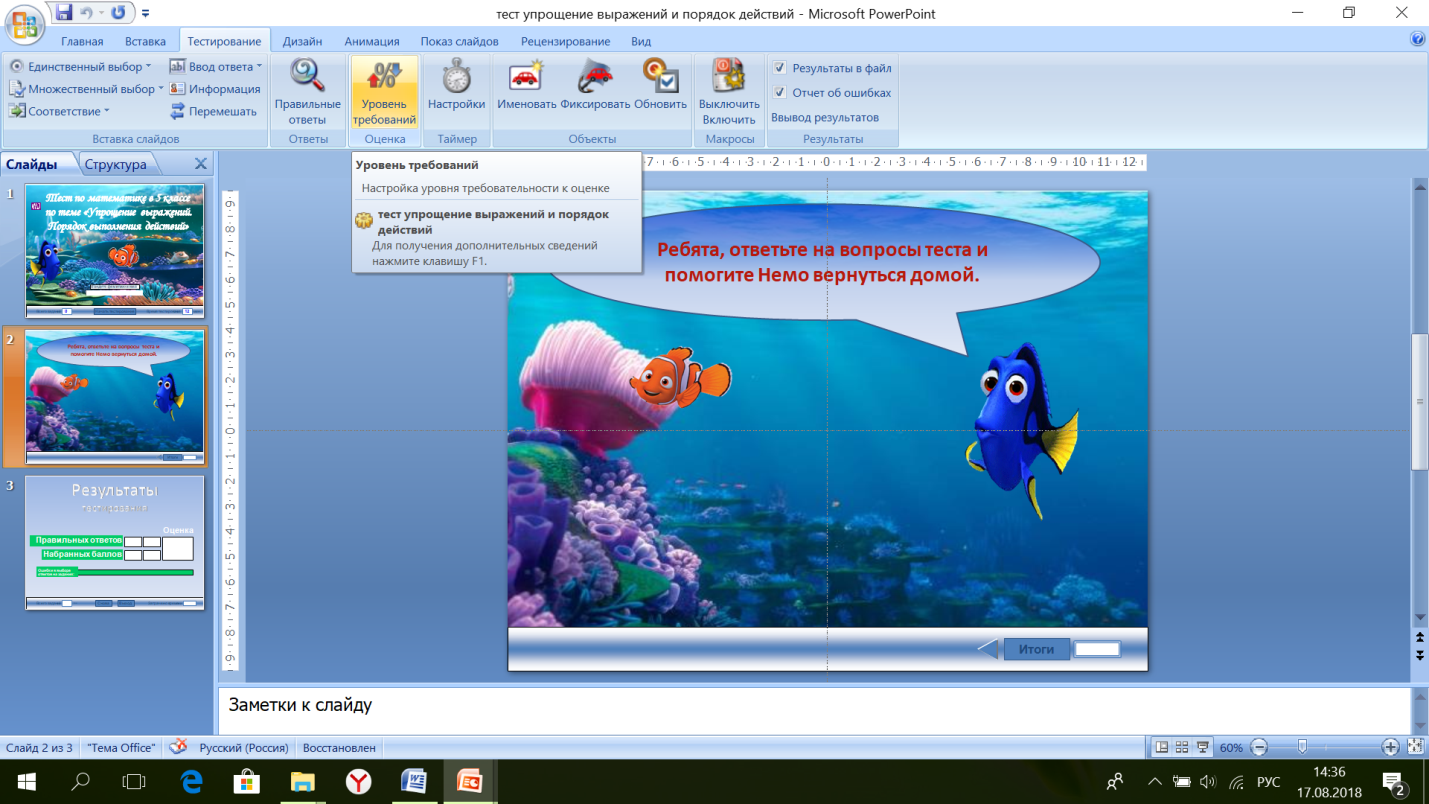Fit slide to current window

coord(1415,747)
